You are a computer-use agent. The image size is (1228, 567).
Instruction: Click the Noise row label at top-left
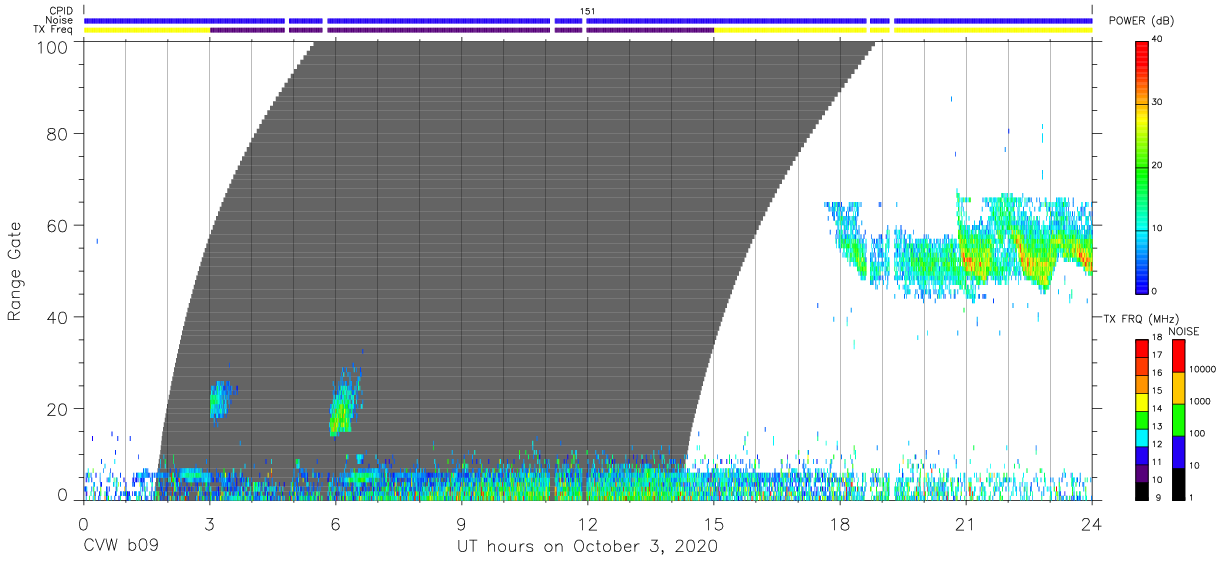(x=60, y=20)
